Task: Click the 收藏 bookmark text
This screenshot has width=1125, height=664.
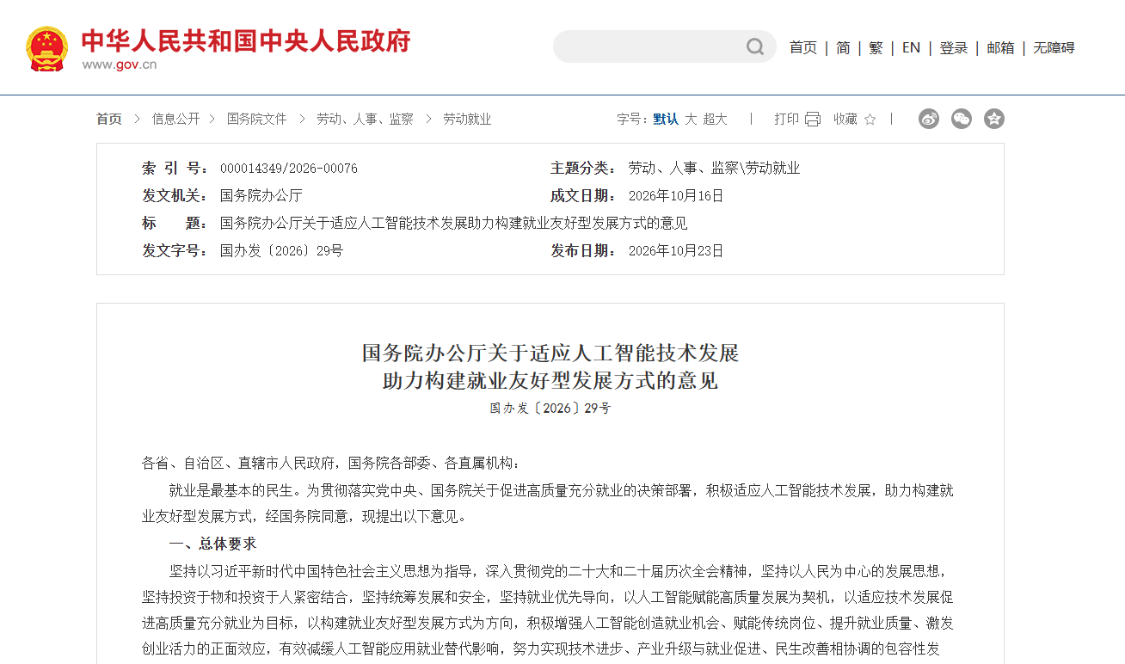Action: coord(845,119)
